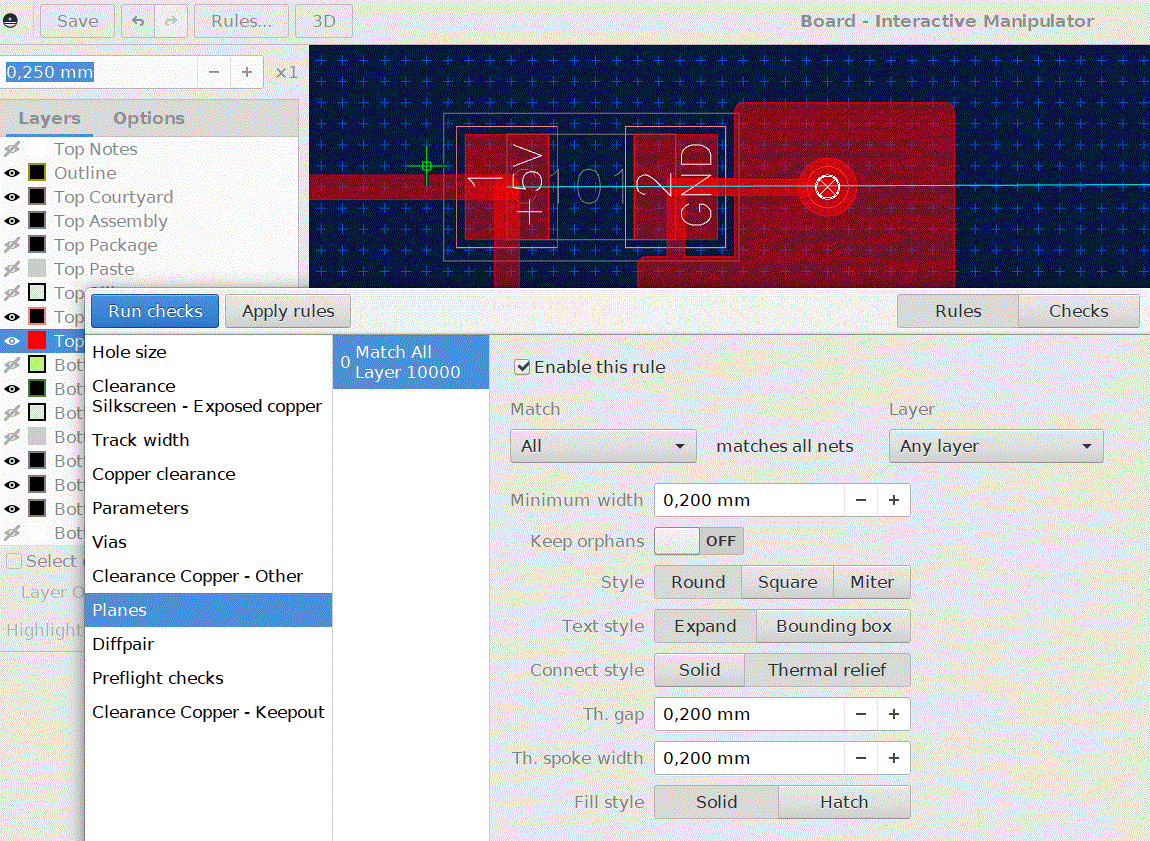The width and height of the screenshot is (1150, 841).
Task: Click the Run checks button
Action: [155, 311]
